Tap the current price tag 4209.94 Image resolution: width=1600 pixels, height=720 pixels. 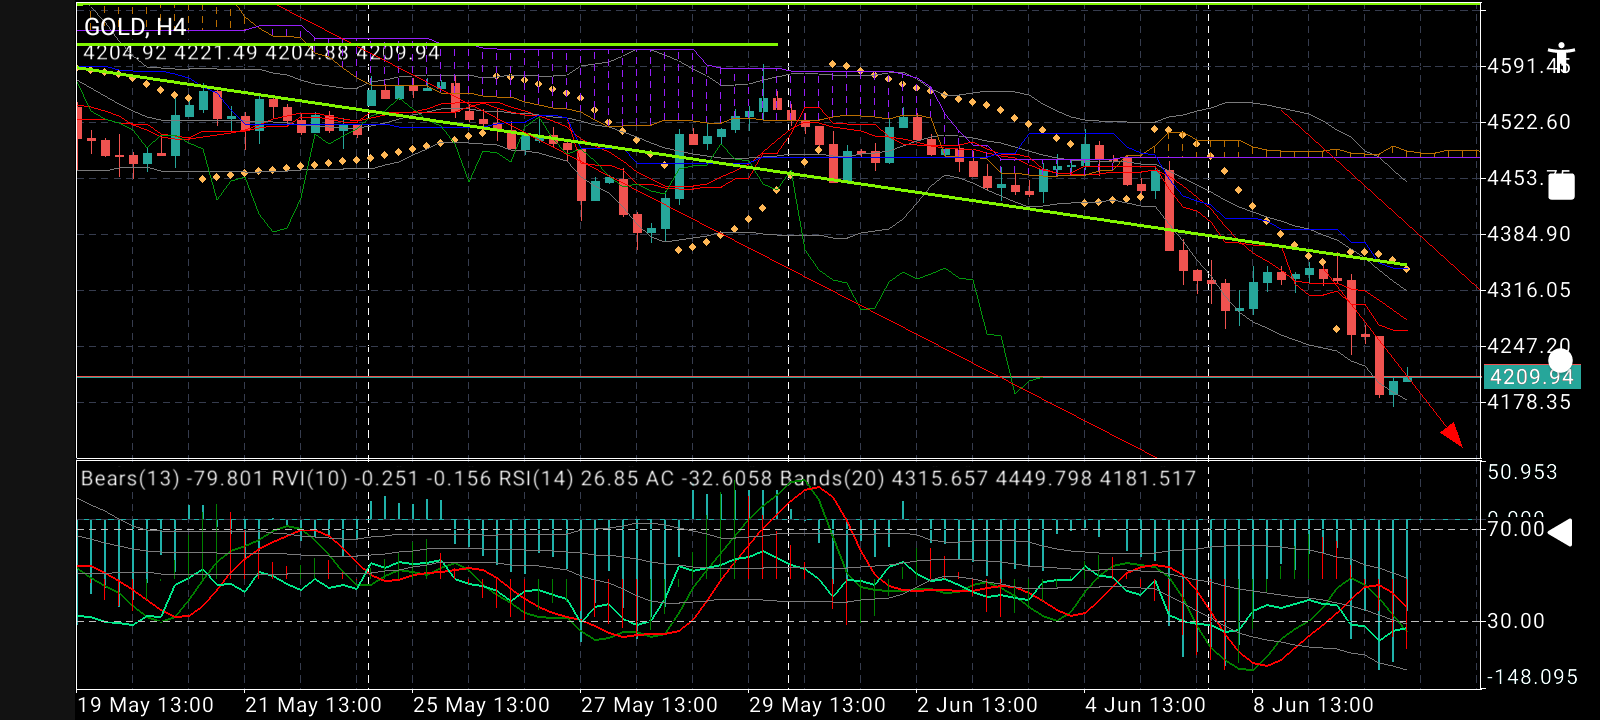point(1531,377)
